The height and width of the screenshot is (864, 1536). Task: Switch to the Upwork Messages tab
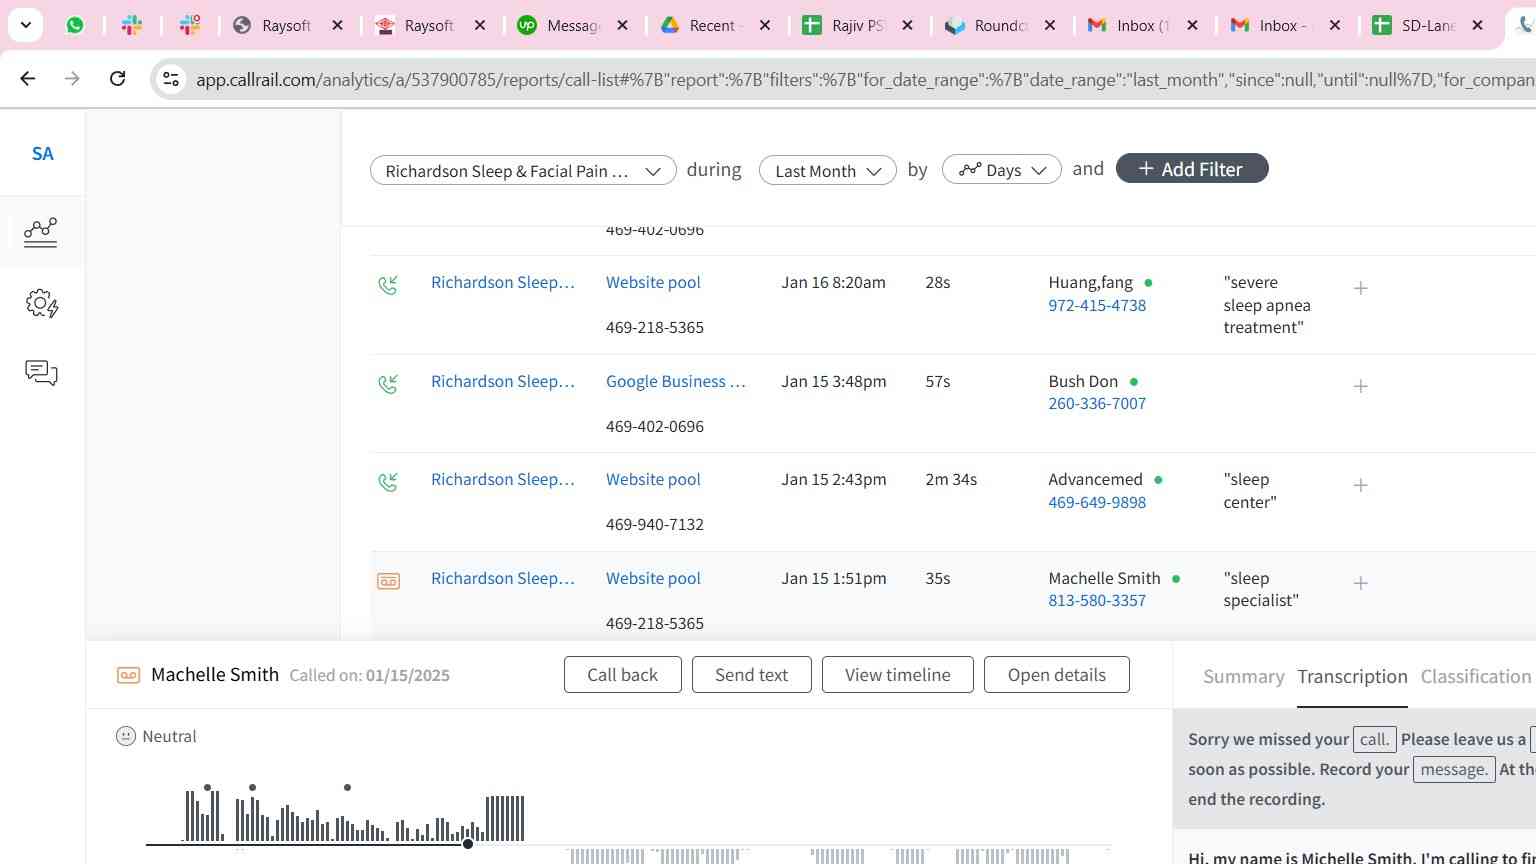[x=573, y=25]
